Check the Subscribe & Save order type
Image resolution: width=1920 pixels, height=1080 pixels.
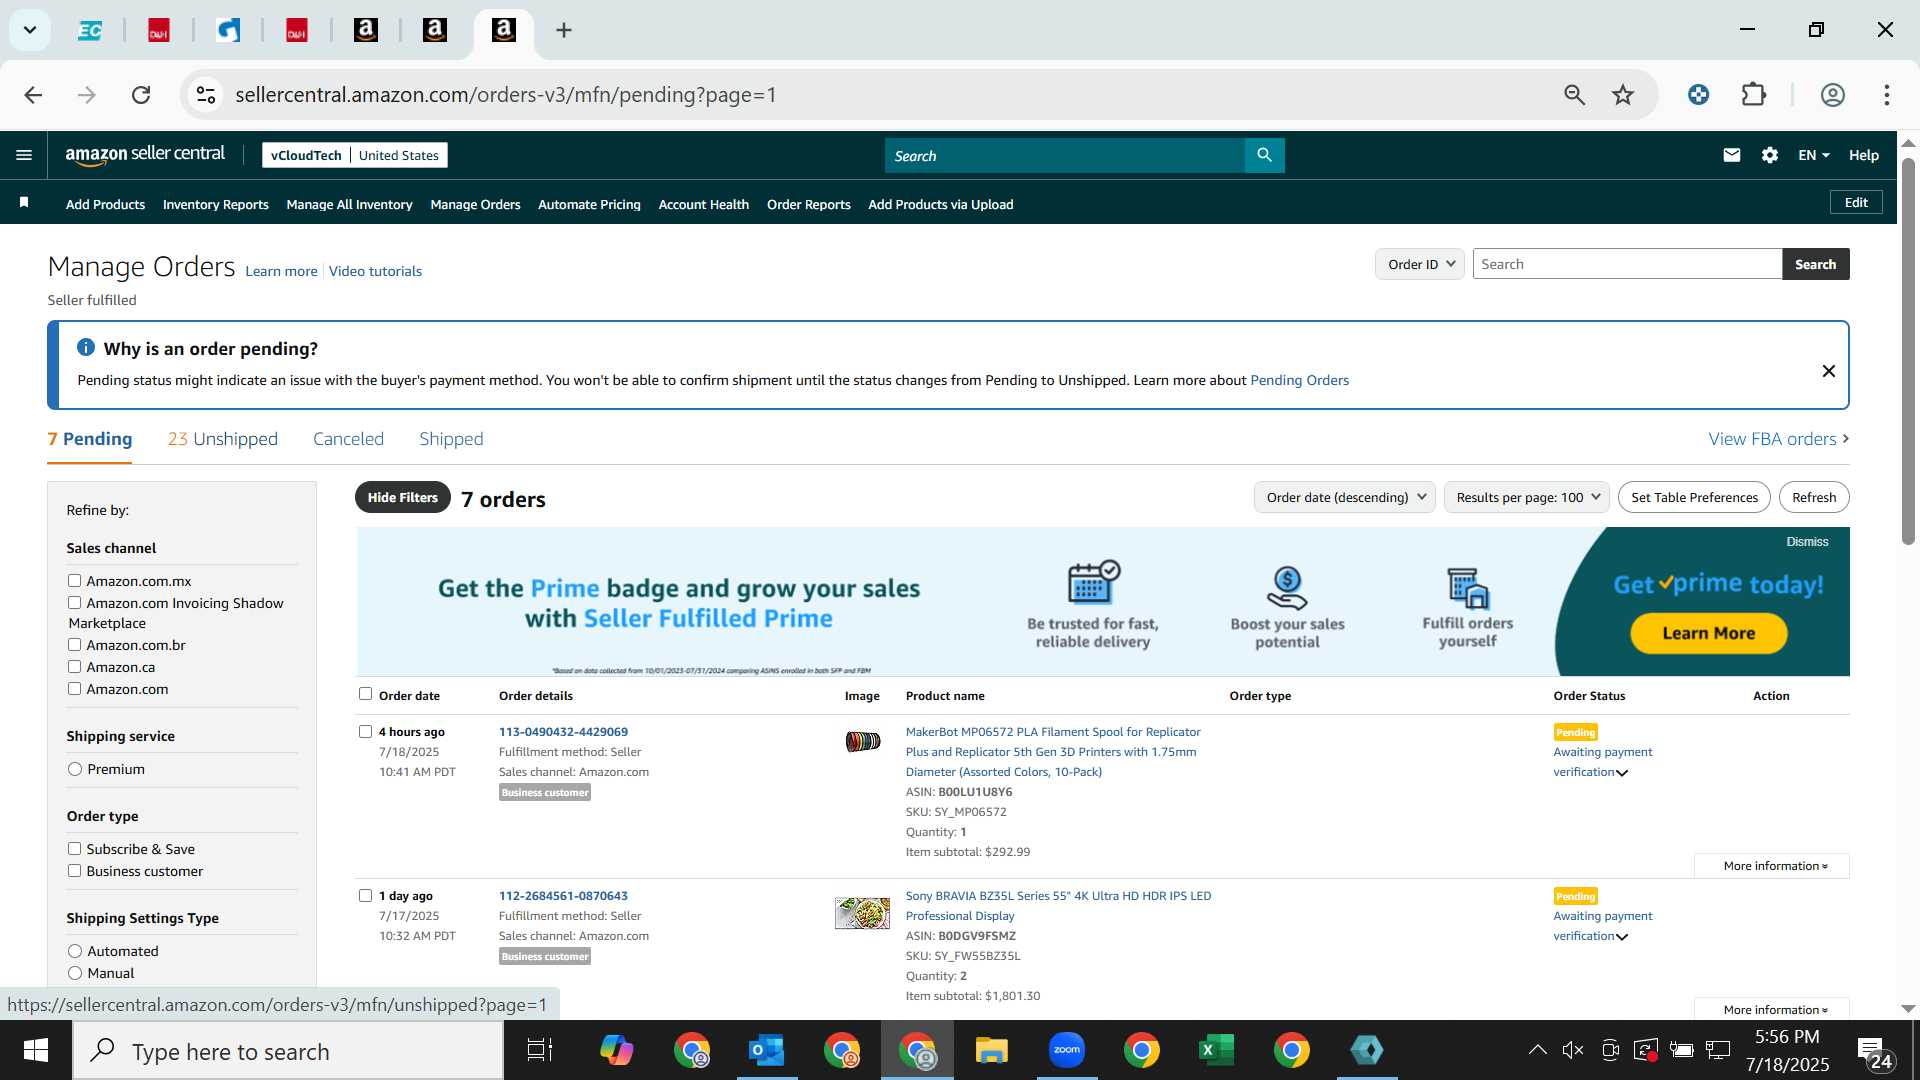tap(74, 848)
